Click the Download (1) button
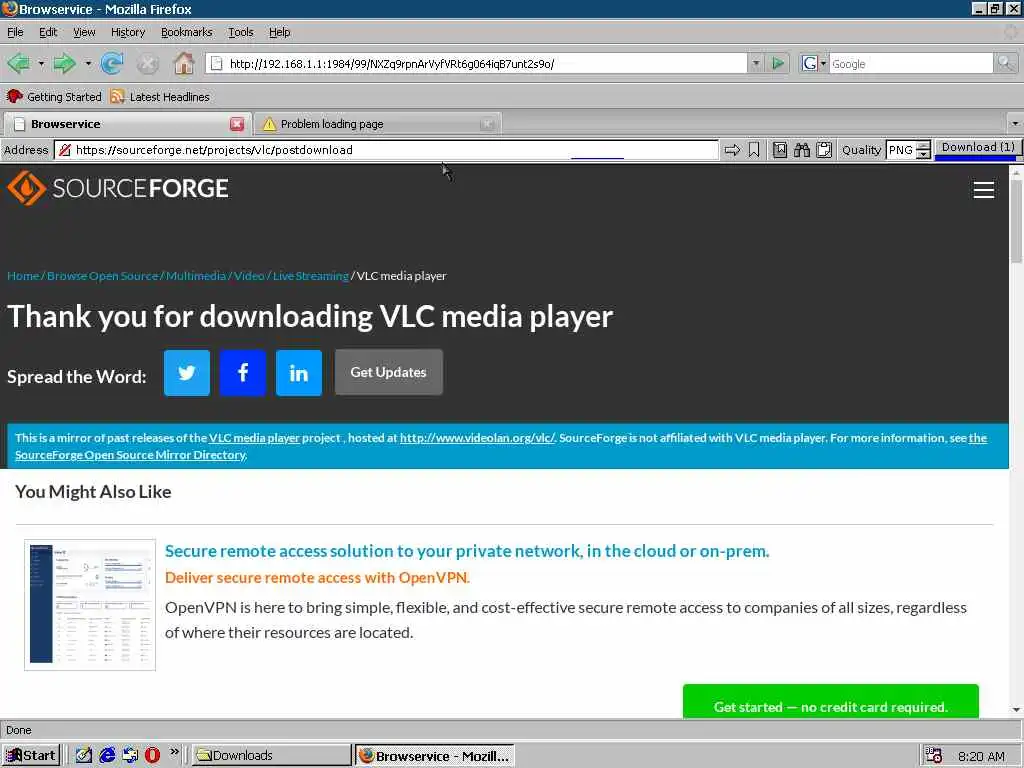This screenshot has width=1024, height=768. point(978,148)
